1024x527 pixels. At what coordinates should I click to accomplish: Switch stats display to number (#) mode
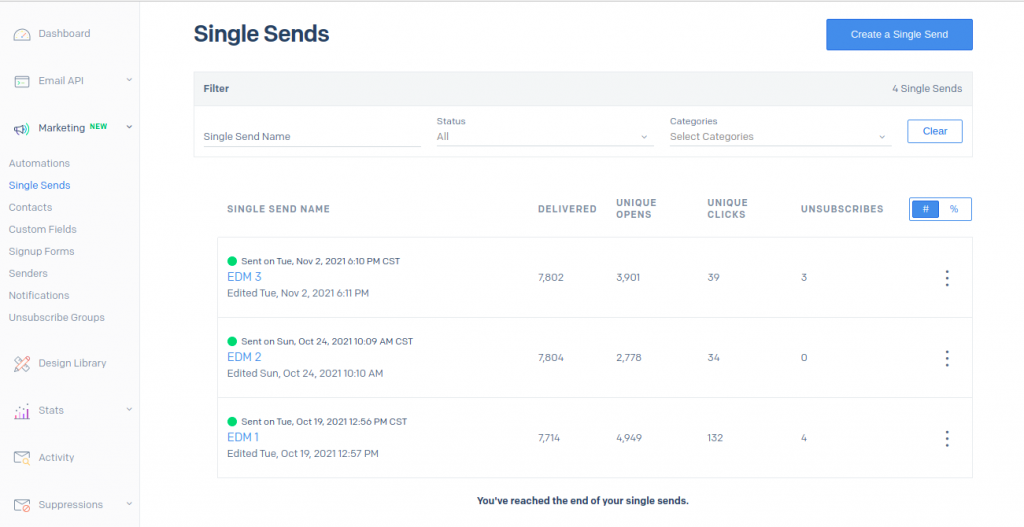[x=925, y=209]
